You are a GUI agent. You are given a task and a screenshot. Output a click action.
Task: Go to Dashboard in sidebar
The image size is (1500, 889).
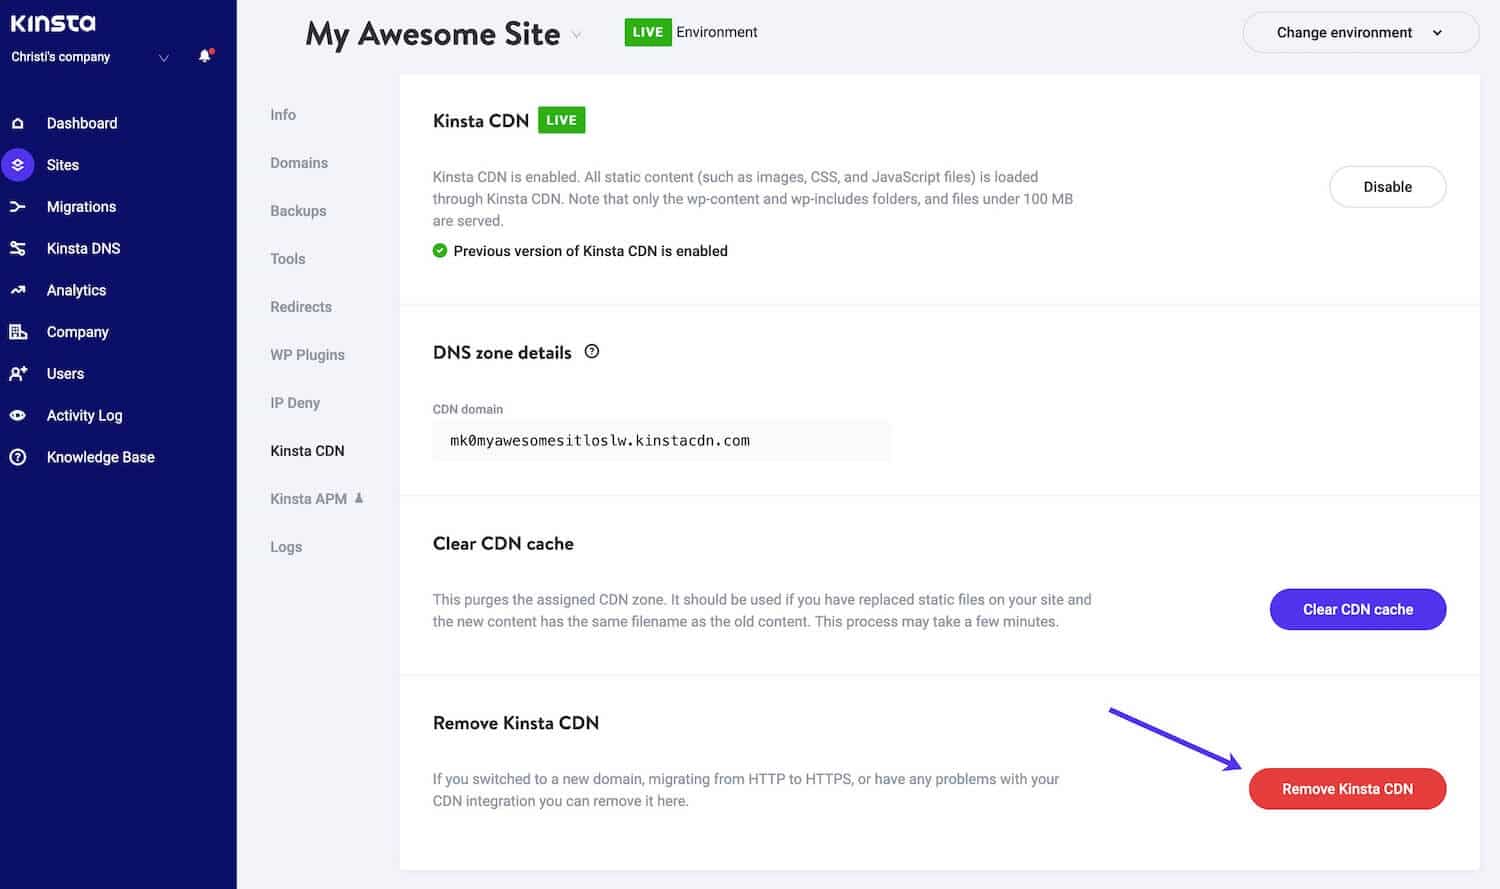coord(82,123)
